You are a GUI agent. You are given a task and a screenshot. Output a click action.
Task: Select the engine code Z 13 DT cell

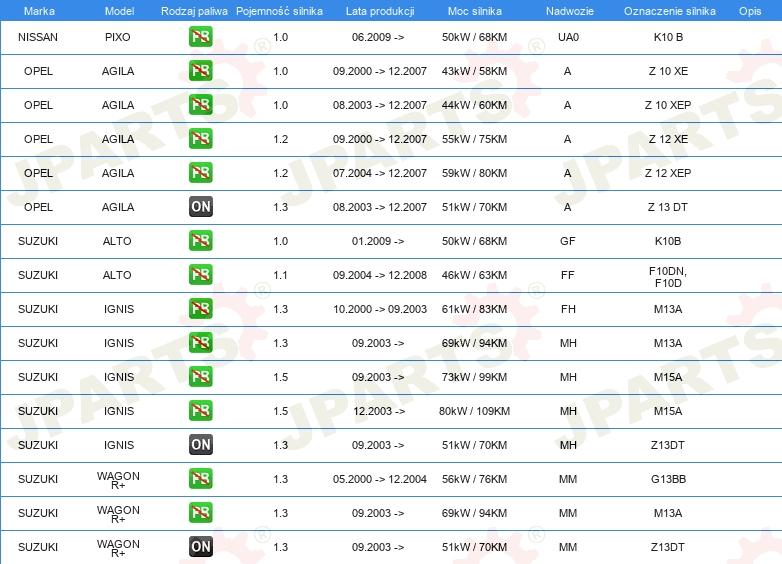click(667, 206)
